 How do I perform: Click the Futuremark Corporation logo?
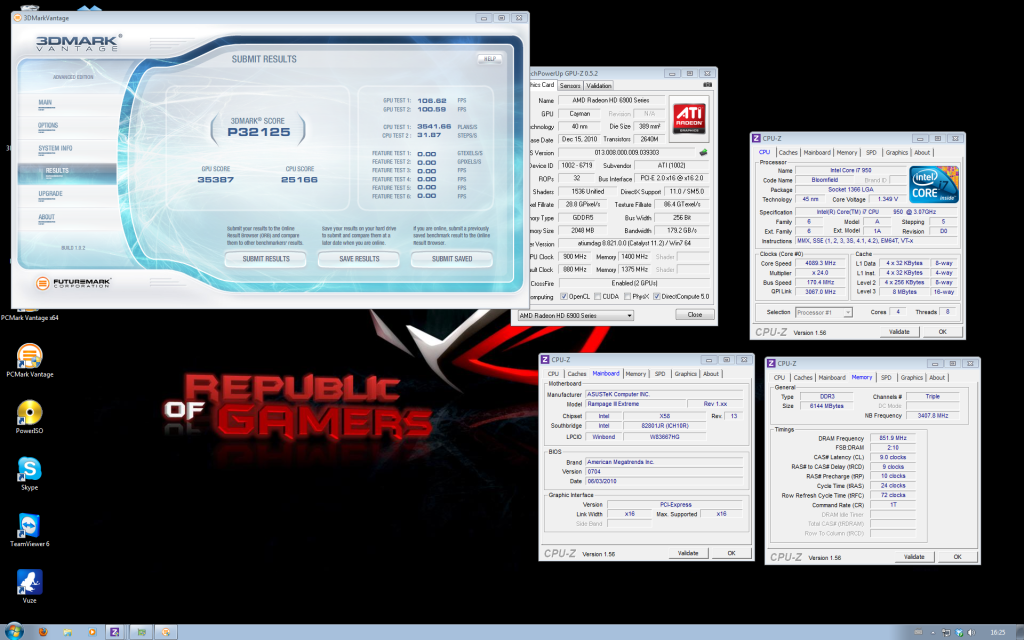click(74, 283)
